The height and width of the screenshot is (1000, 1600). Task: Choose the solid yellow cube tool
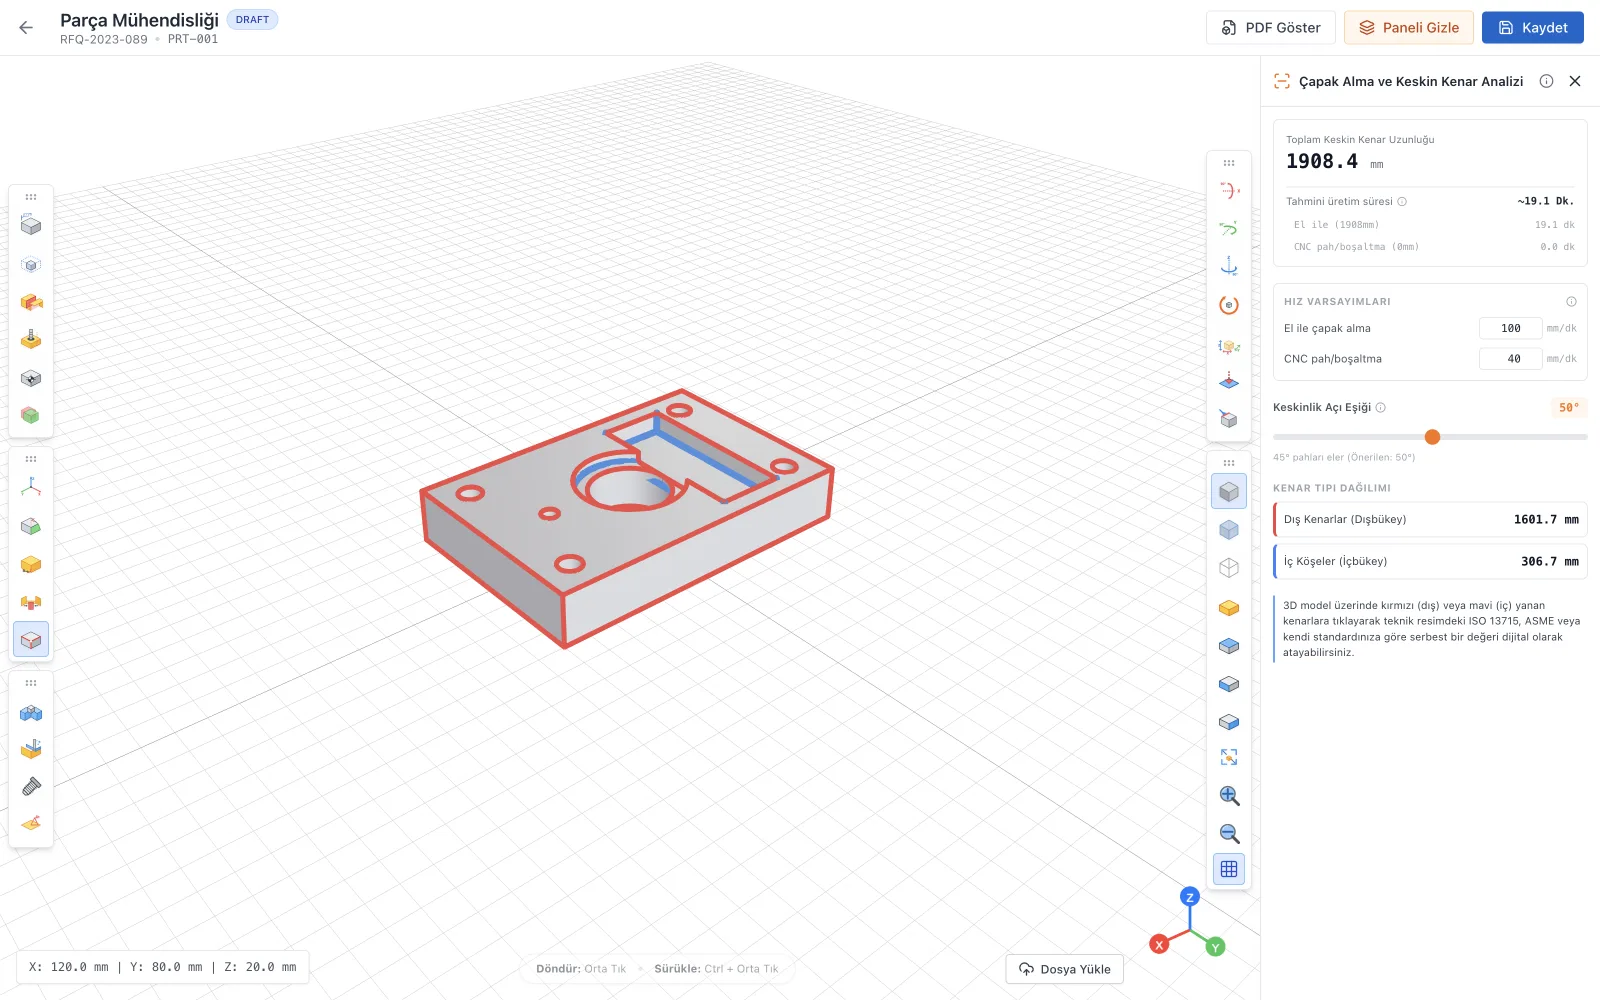[x=31, y=564]
